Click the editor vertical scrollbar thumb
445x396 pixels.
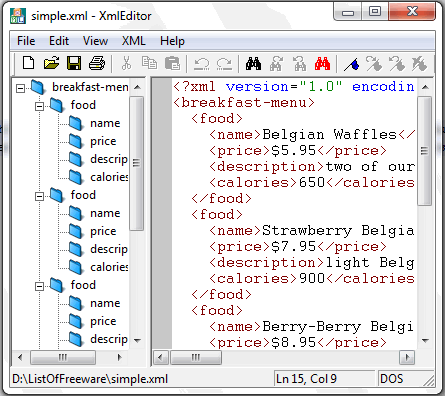[424, 151]
